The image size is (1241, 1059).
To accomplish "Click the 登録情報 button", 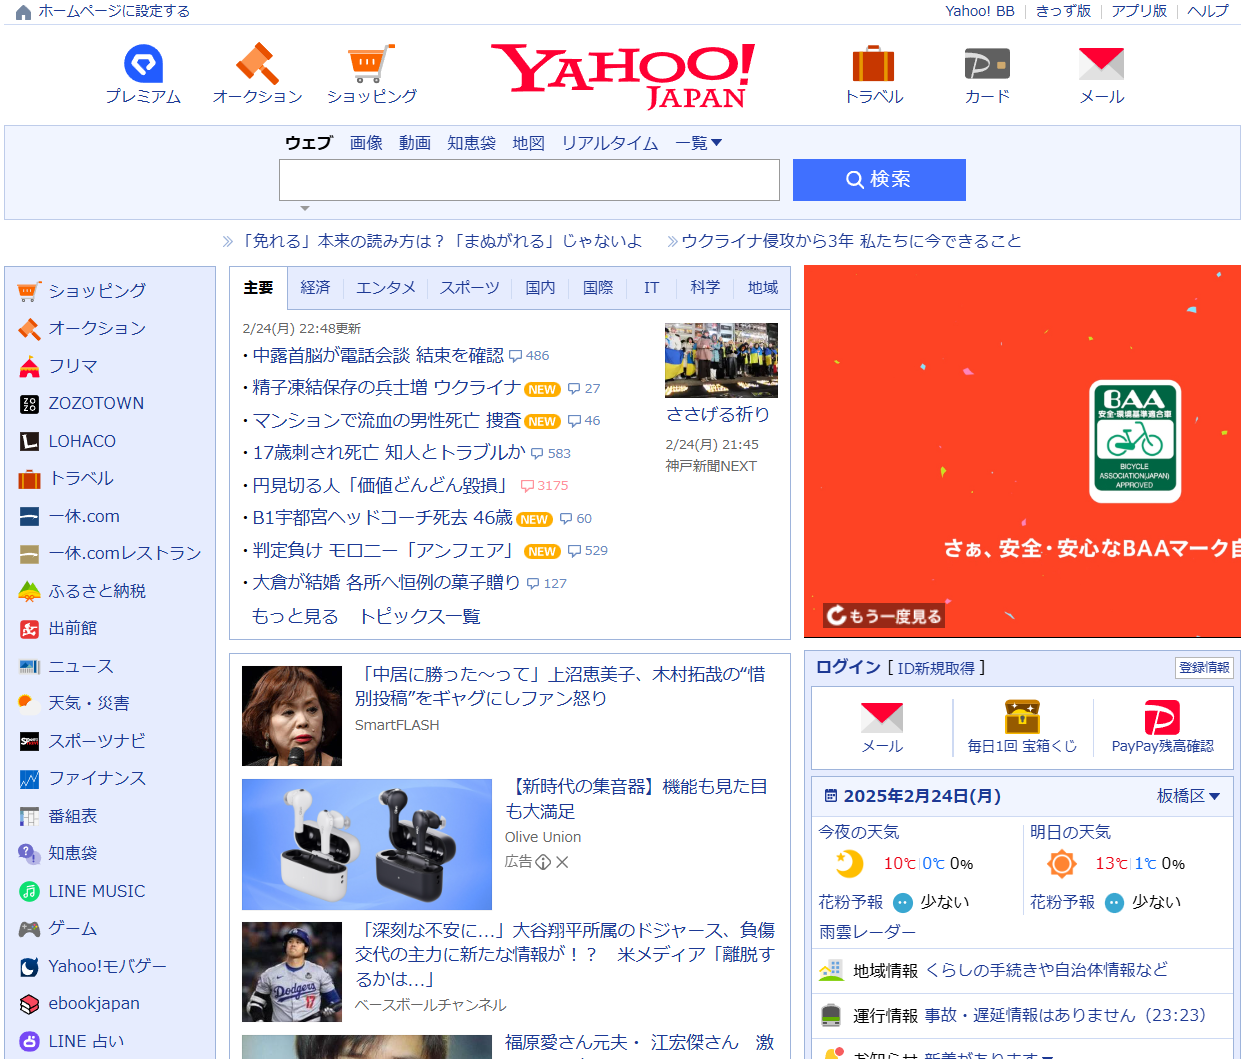I will click(x=1204, y=668).
